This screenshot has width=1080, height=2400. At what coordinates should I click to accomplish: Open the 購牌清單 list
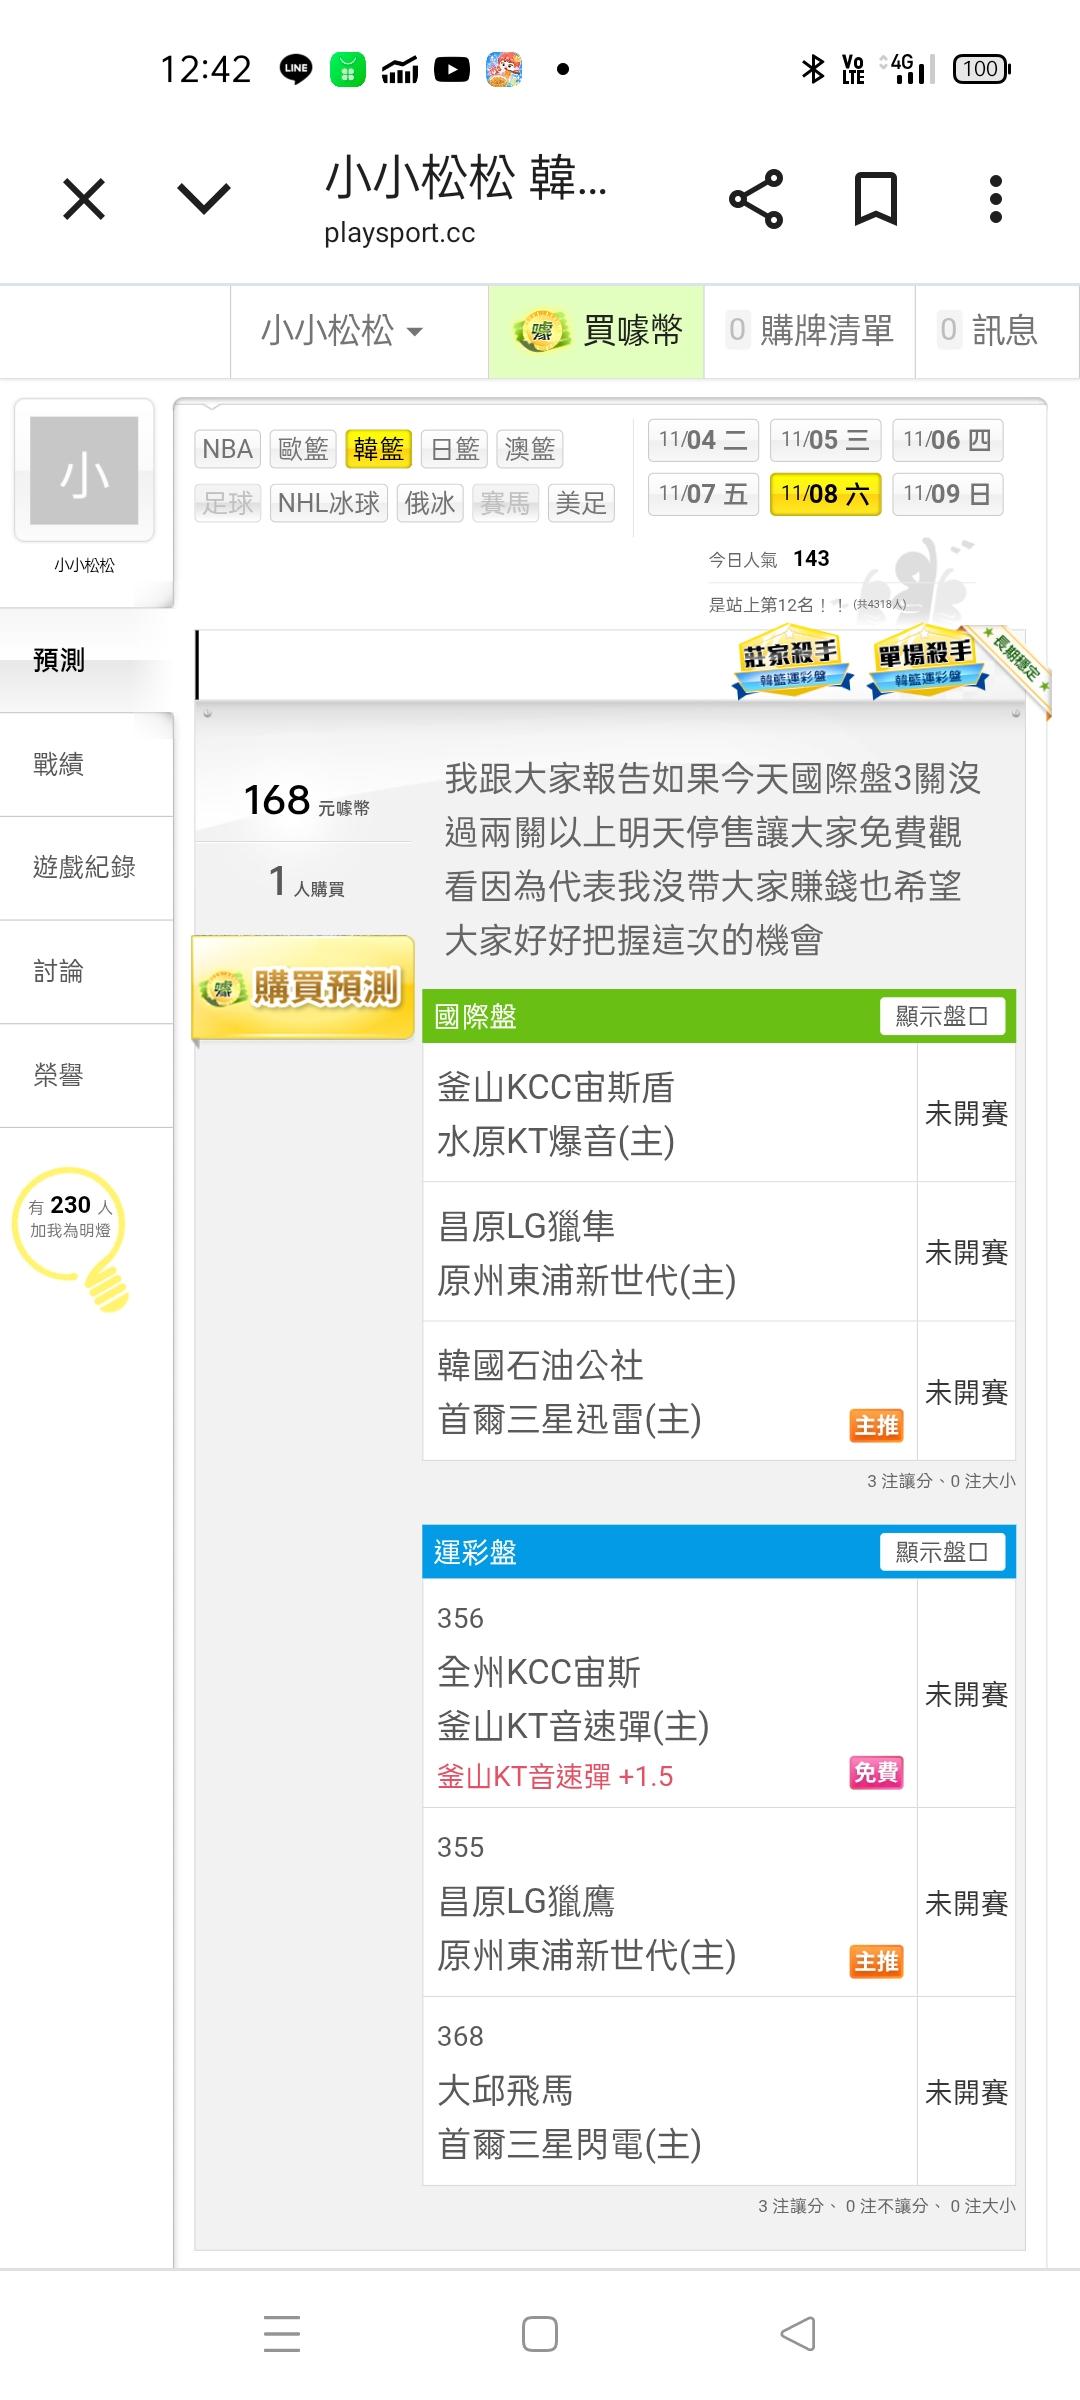click(x=810, y=331)
